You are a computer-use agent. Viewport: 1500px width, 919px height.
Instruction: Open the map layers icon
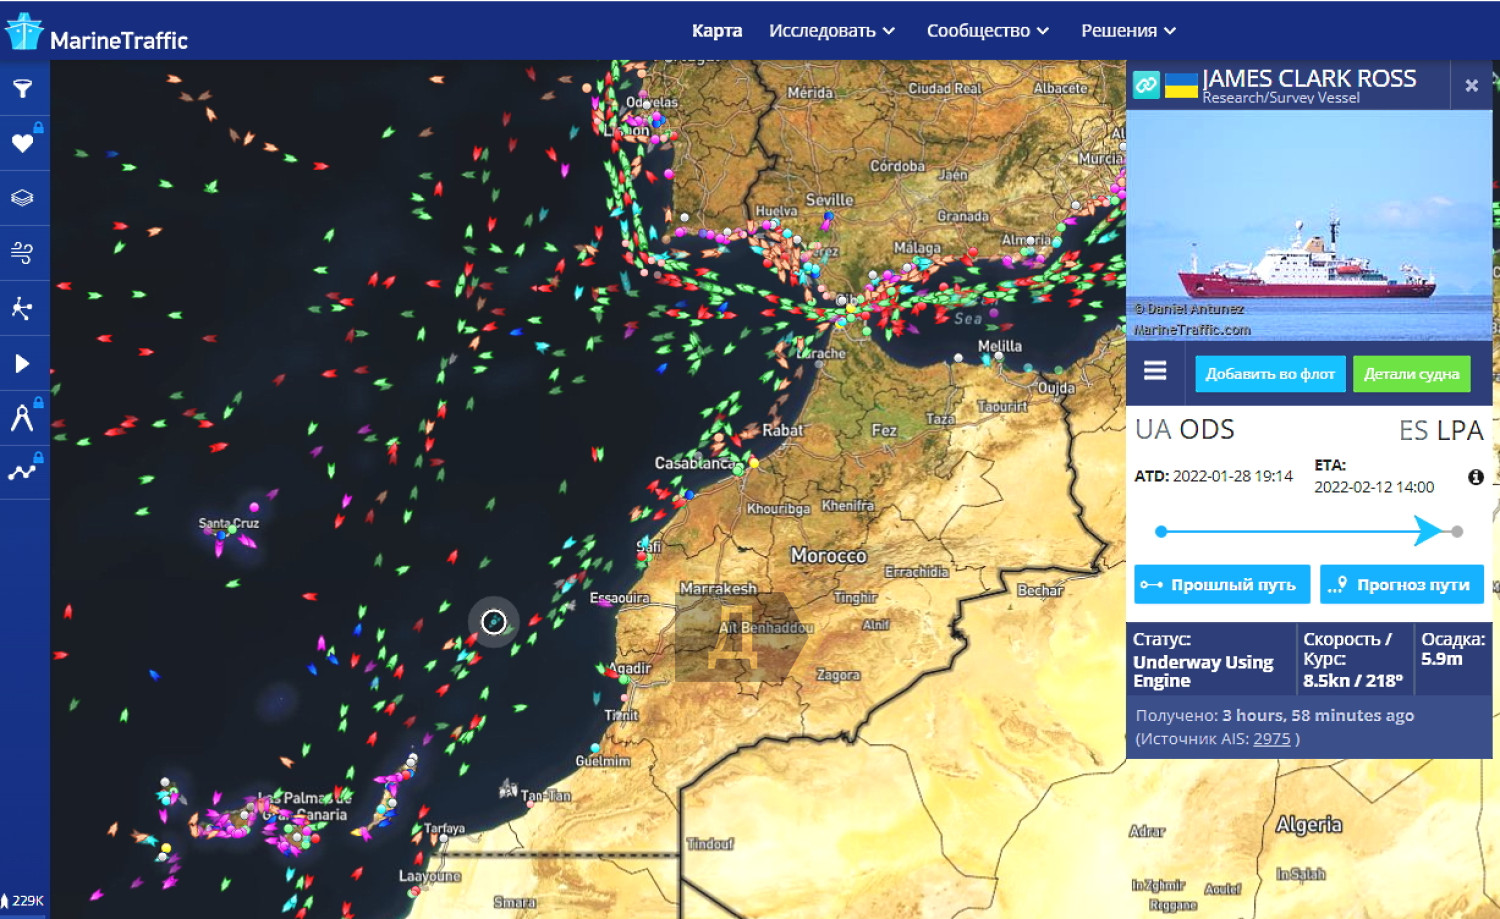click(x=22, y=198)
